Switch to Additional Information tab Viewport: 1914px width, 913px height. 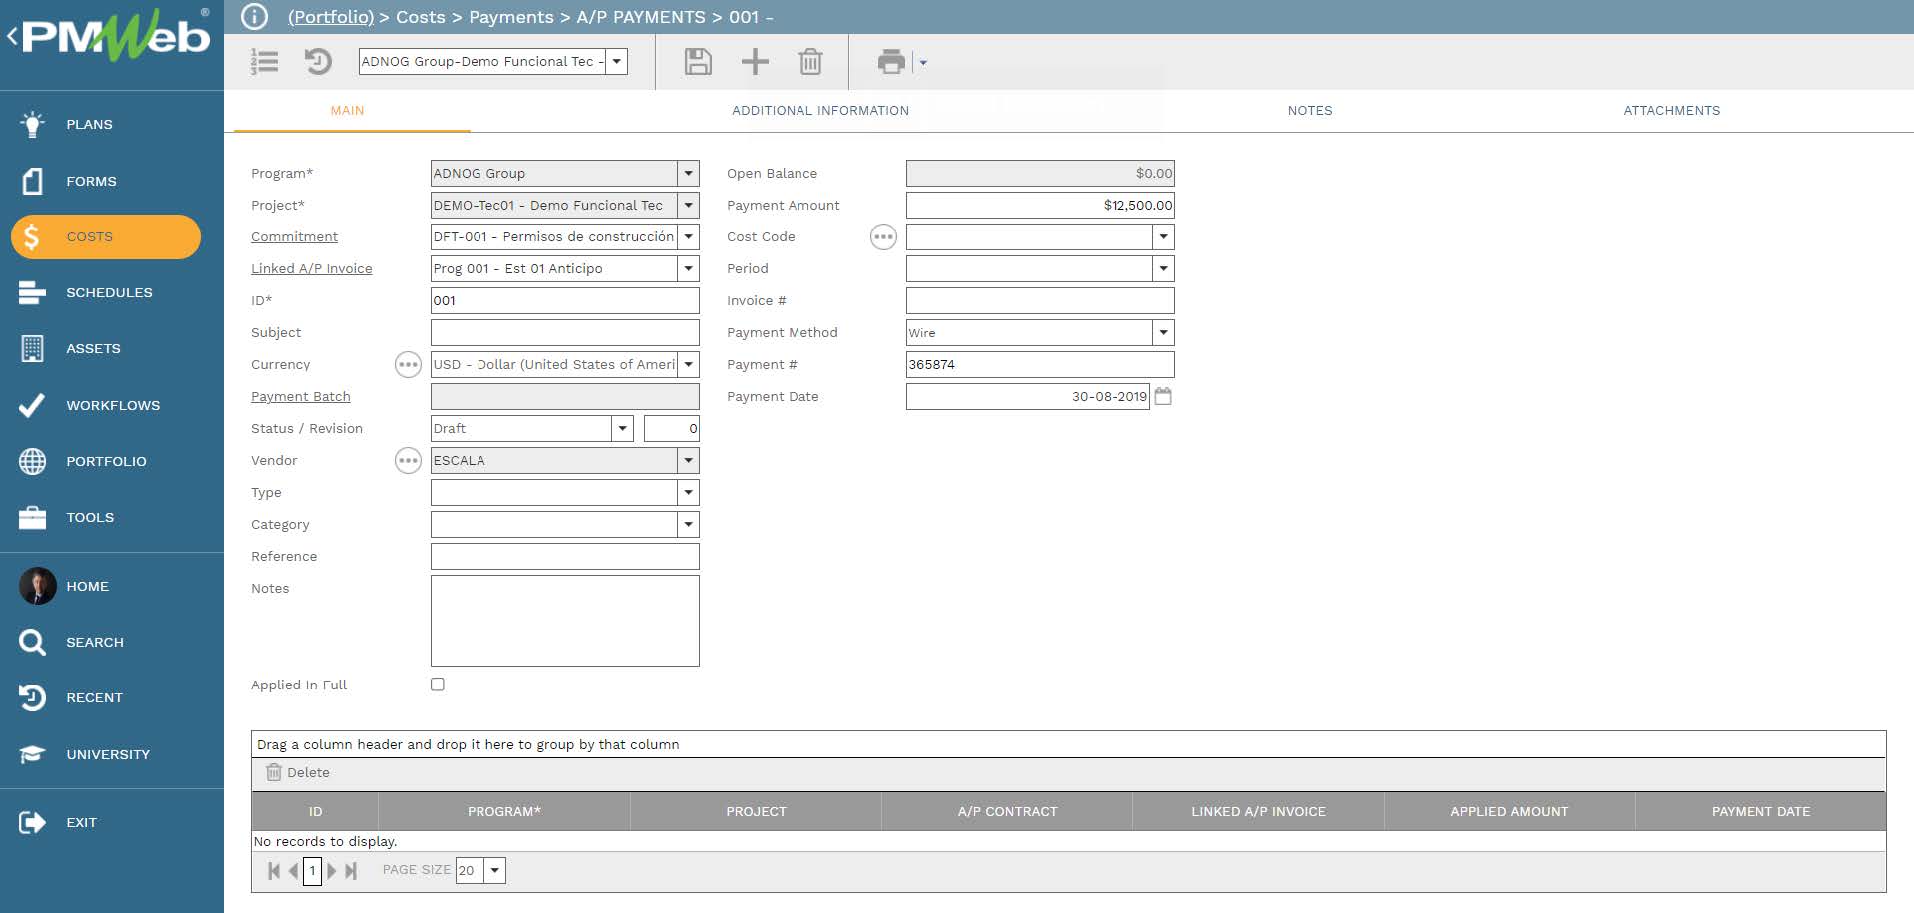click(x=820, y=111)
